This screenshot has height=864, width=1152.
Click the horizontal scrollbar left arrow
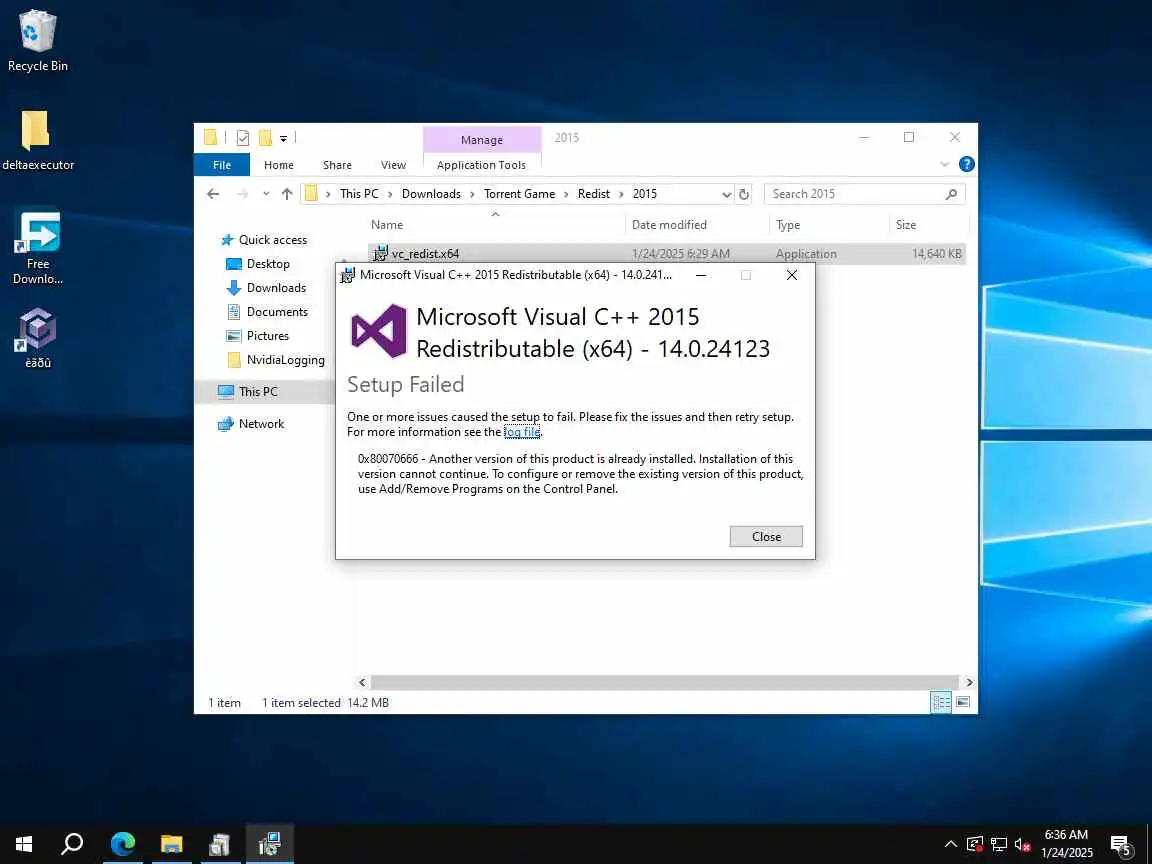point(361,683)
